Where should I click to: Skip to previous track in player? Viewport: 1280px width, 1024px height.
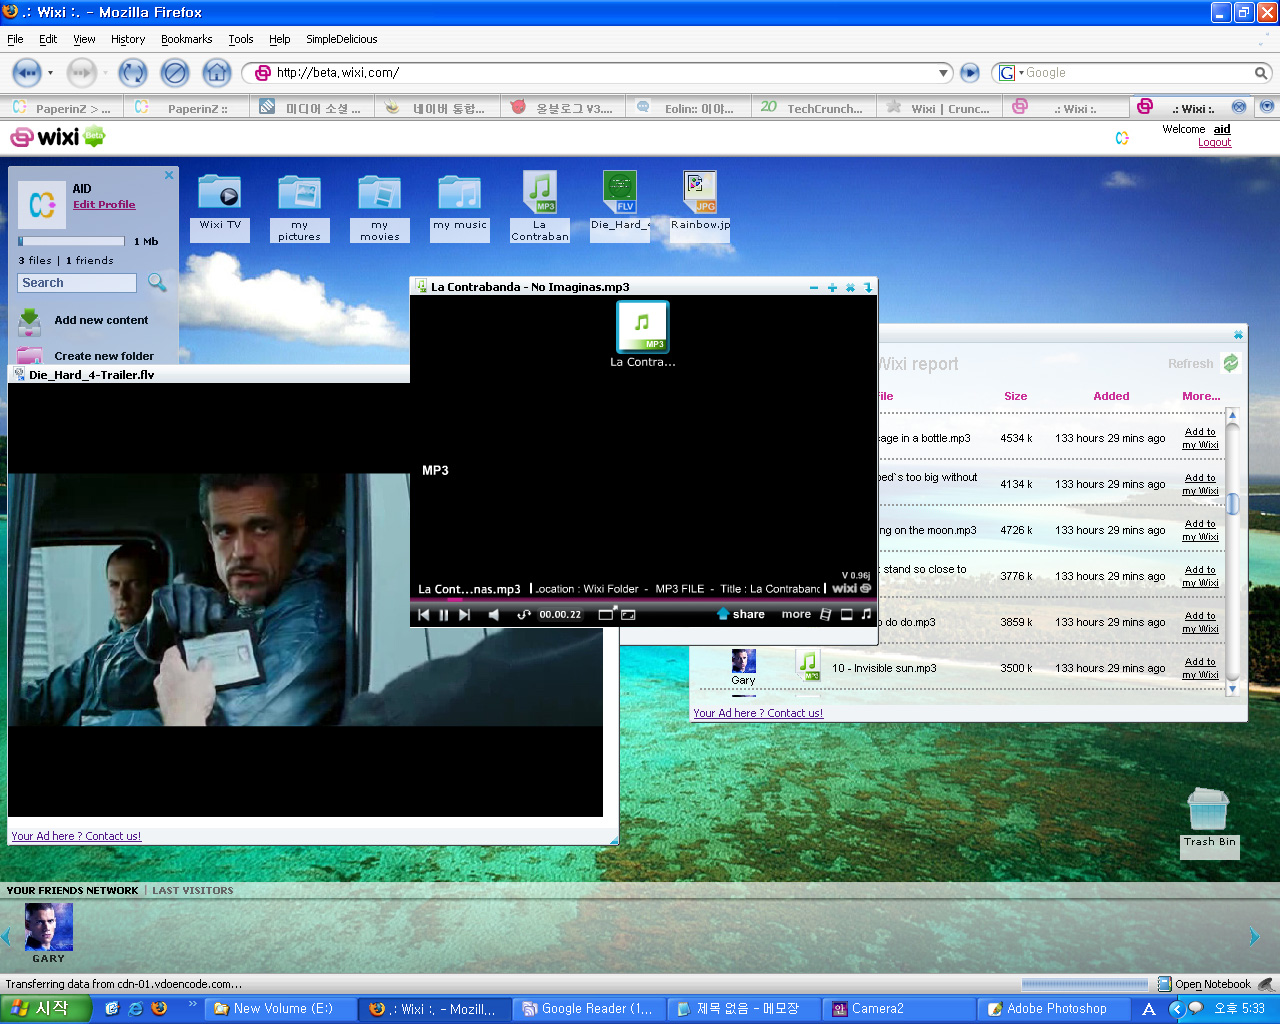[424, 615]
